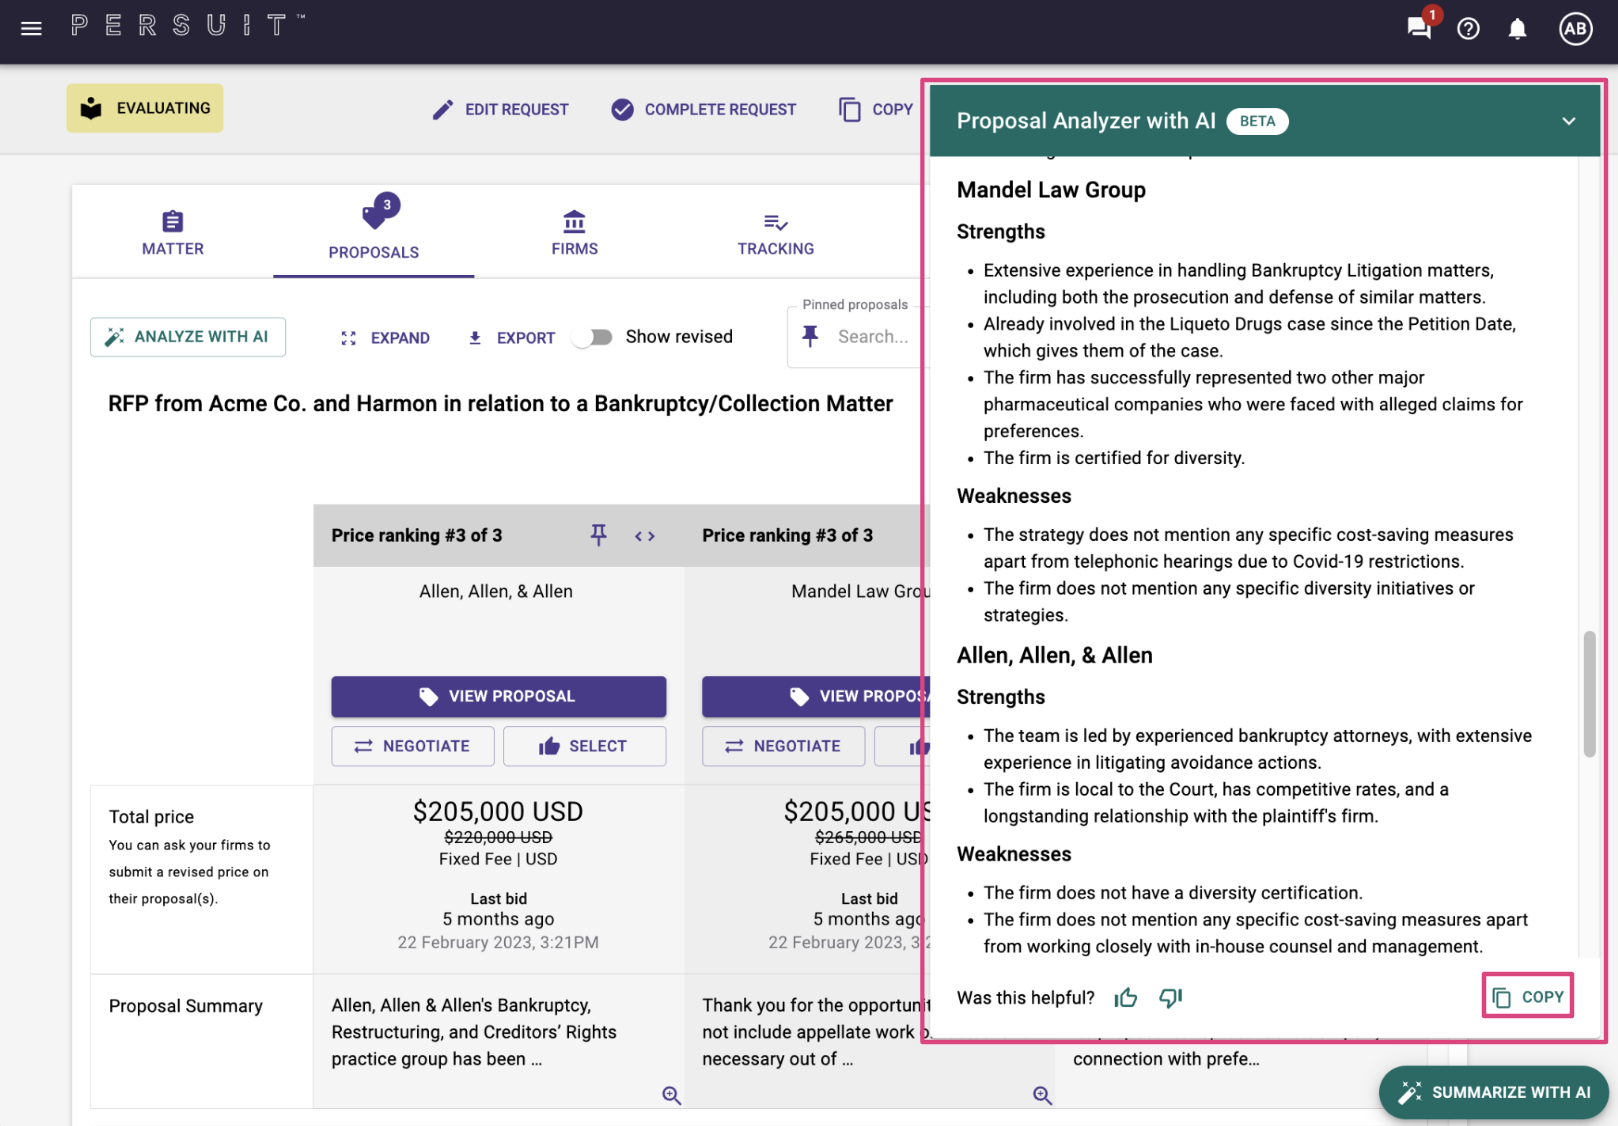Click the Allen, Allen, & Allen analyzer heading
Viewport: 1618px width, 1126px height.
coord(1055,655)
